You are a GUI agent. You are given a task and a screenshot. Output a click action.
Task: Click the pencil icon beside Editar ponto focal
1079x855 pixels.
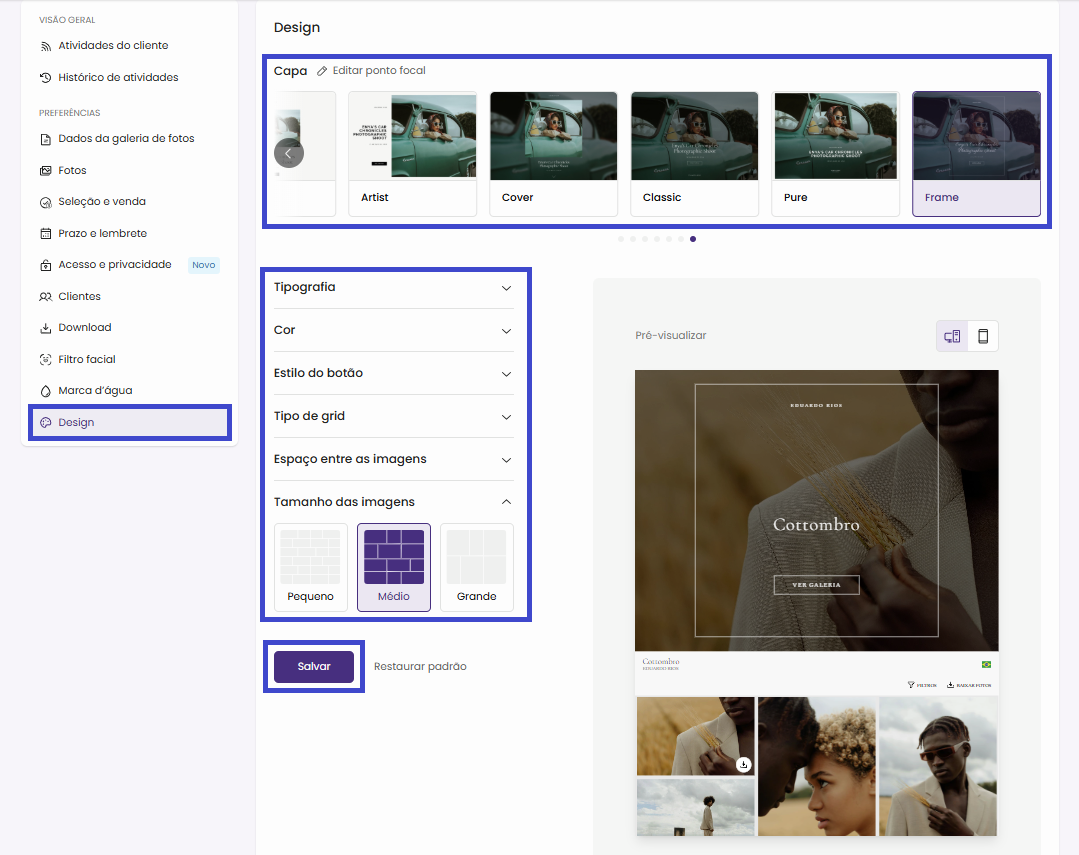point(322,71)
